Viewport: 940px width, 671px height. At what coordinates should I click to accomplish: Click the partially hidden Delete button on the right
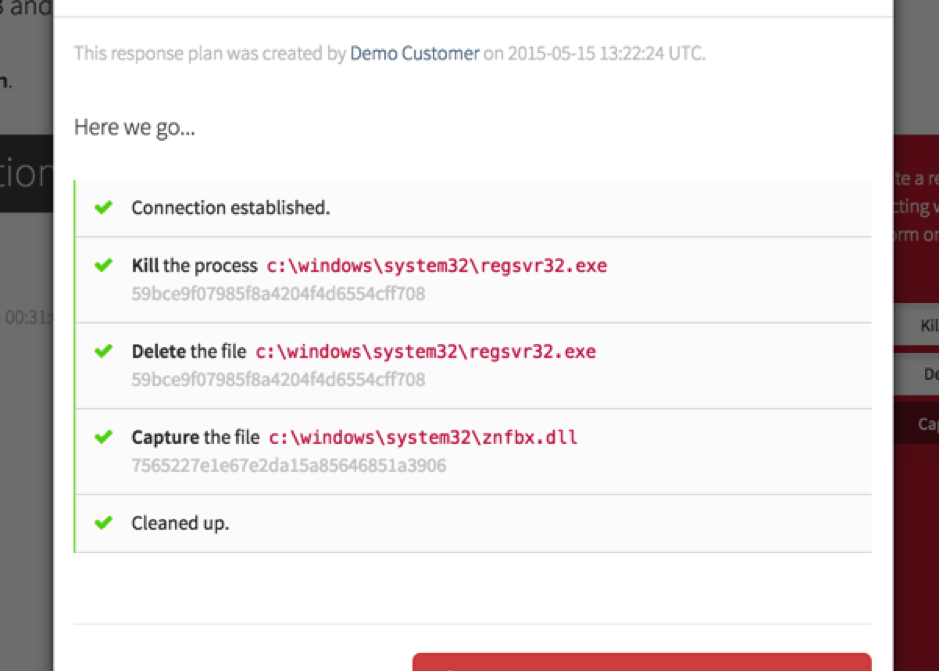pos(930,374)
